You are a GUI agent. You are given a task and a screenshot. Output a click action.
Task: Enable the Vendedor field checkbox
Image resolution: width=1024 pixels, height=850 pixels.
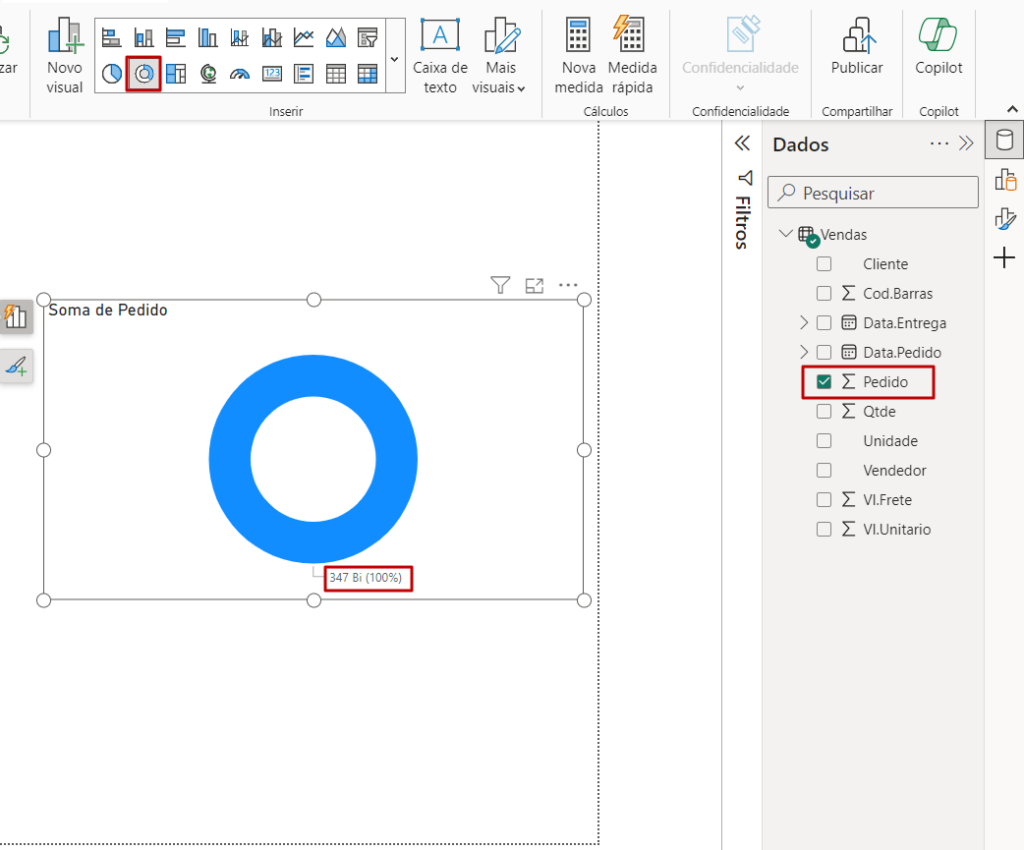(x=824, y=470)
